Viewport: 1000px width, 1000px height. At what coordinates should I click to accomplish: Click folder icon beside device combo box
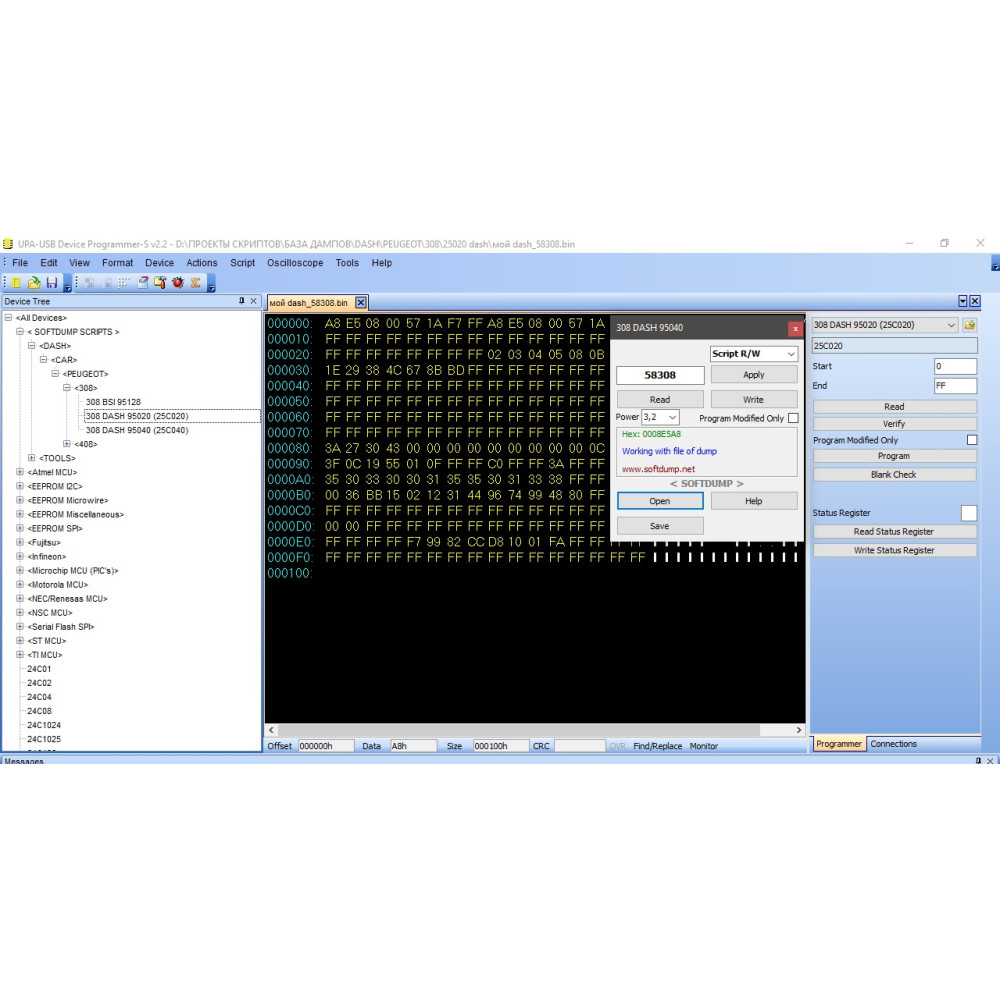pos(970,325)
